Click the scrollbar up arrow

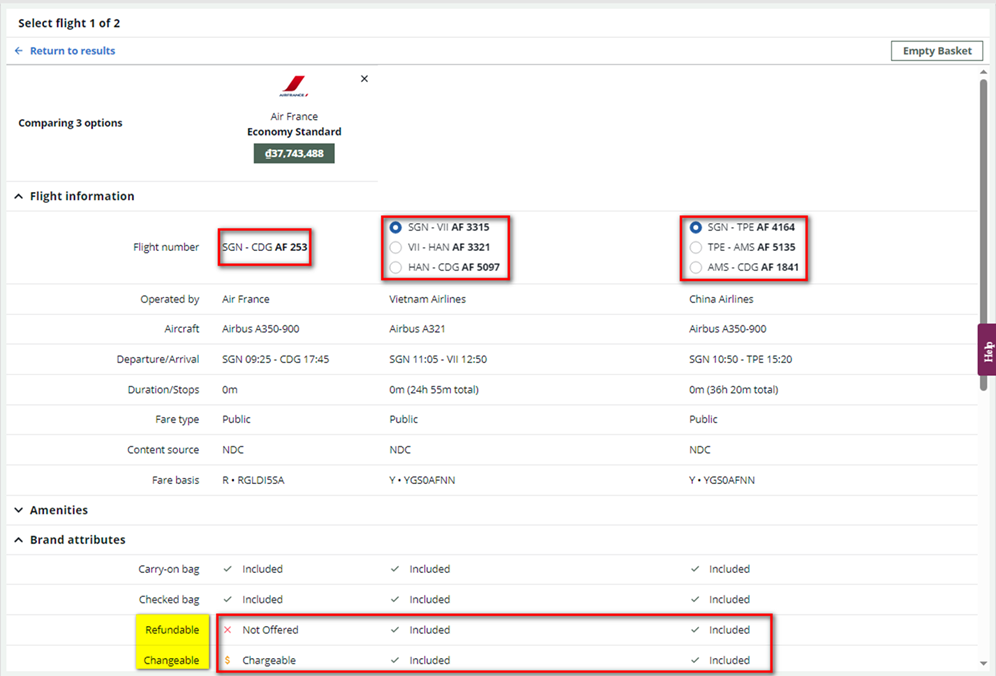coord(983,72)
